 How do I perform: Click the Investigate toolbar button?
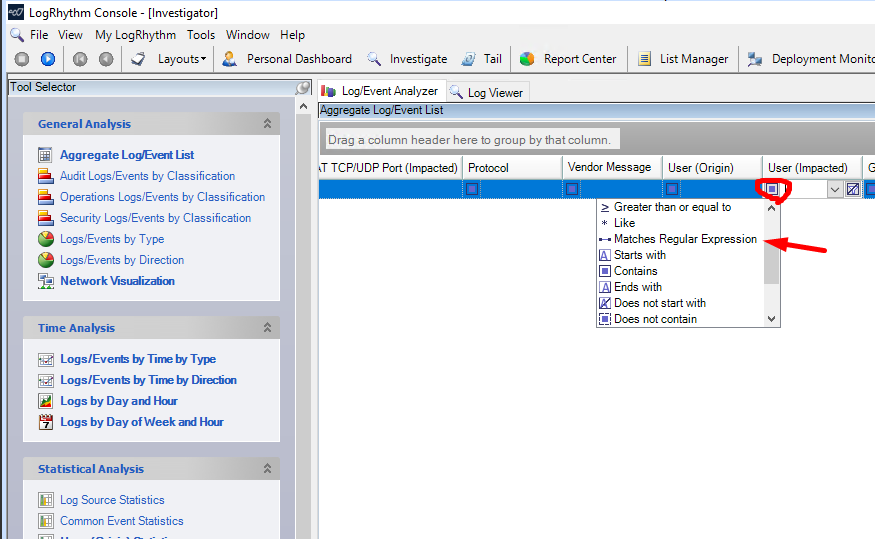point(418,59)
